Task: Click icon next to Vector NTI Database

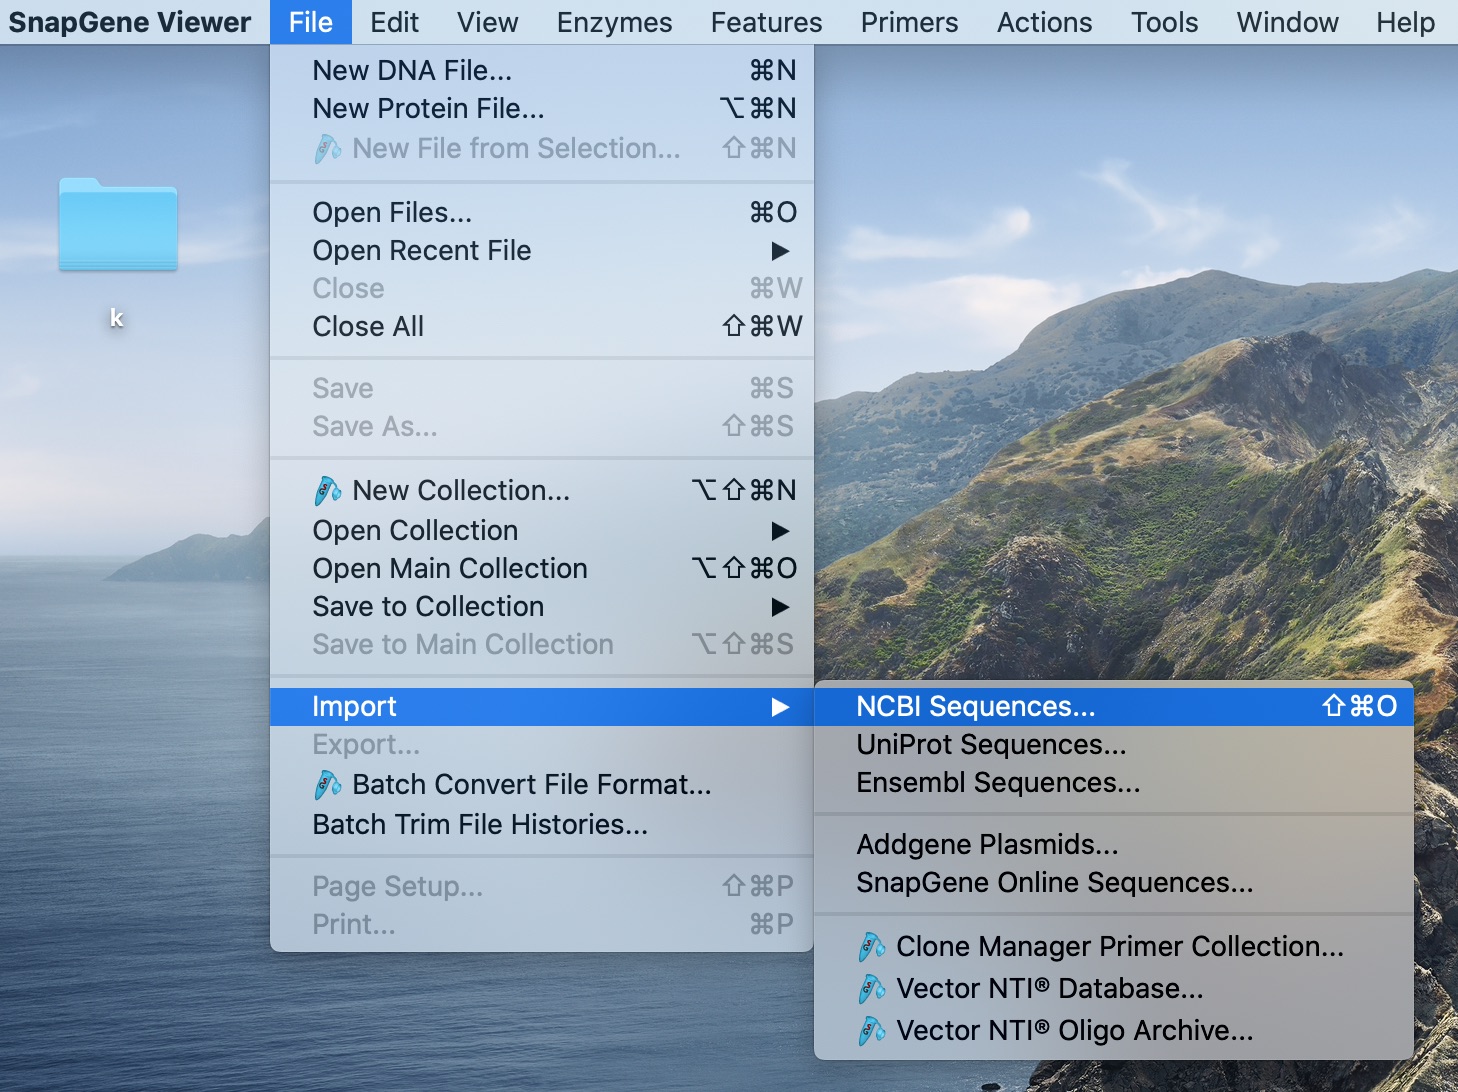Action: 871,989
